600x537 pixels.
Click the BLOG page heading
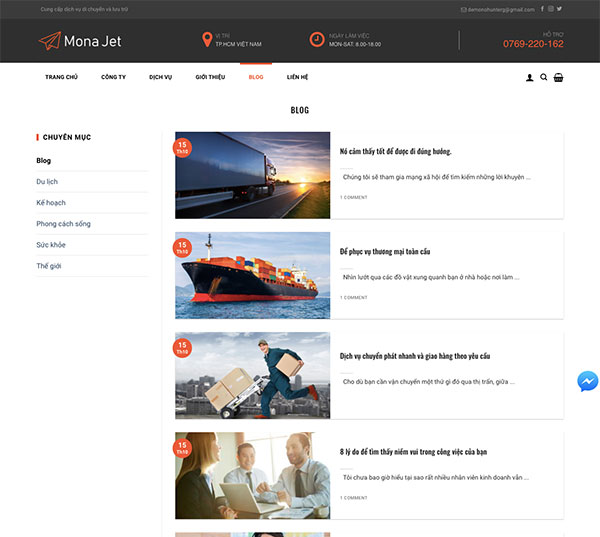300,110
